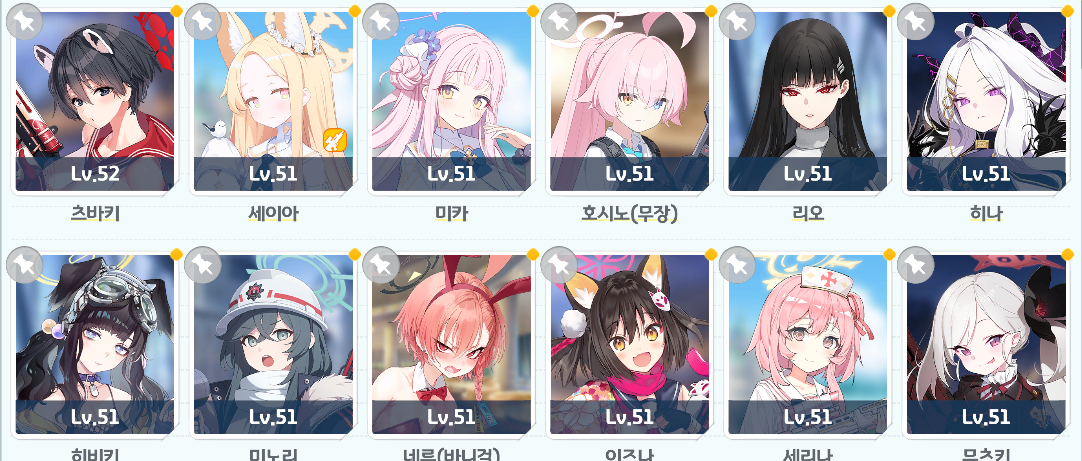Click the 호시노(무장) name label
1082x461 pixels.
(629, 214)
